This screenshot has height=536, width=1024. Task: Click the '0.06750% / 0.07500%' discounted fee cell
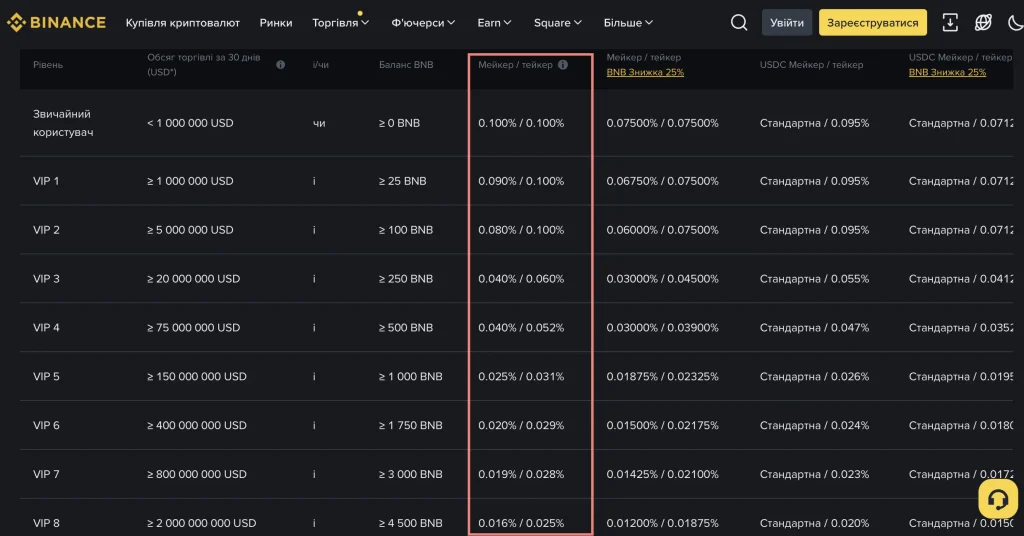pos(662,181)
